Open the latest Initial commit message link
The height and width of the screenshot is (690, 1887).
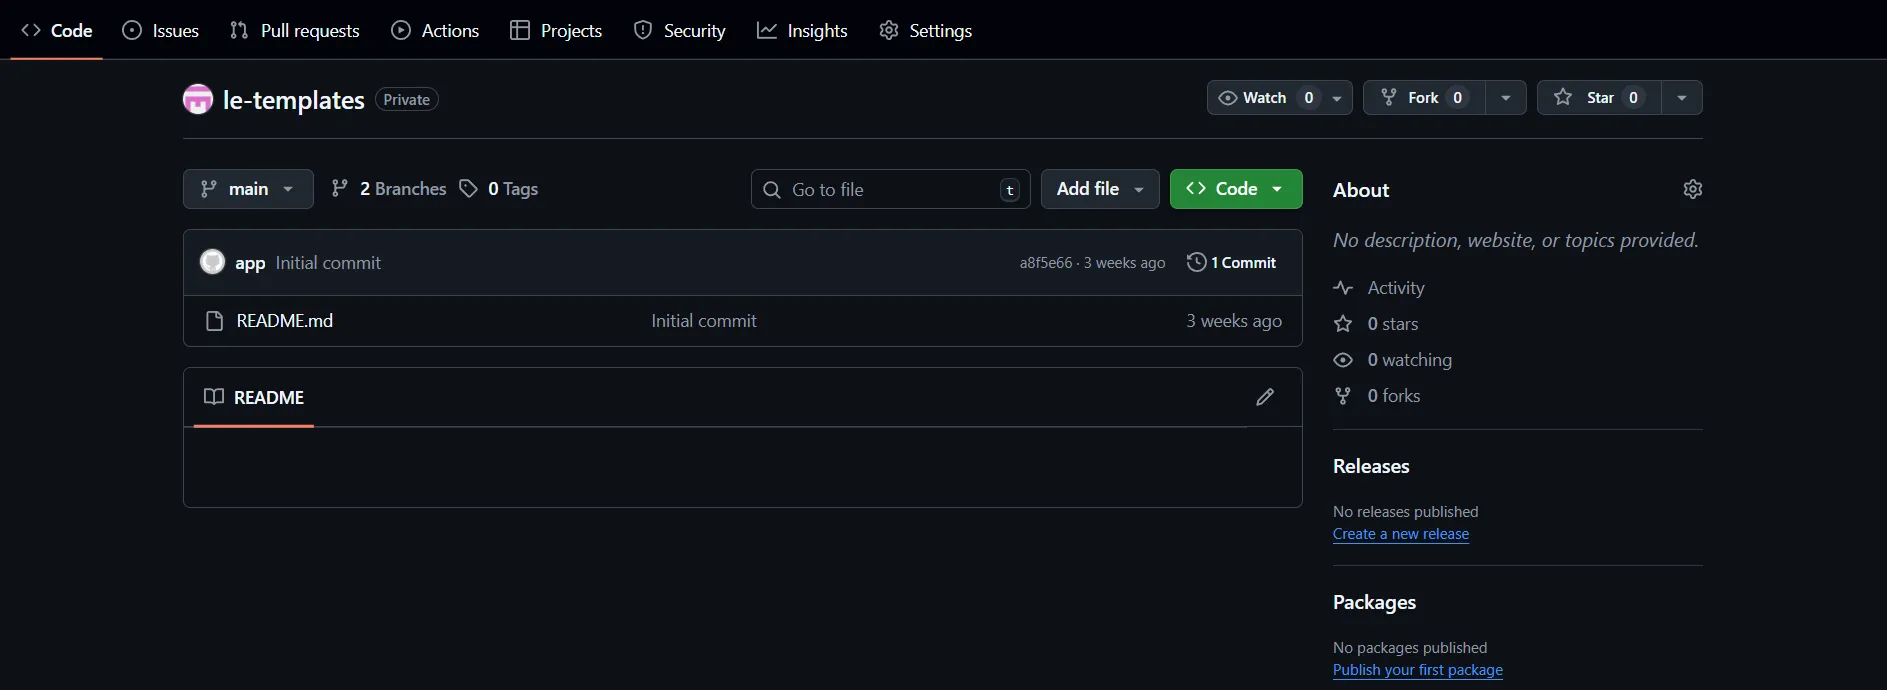(x=328, y=263)
